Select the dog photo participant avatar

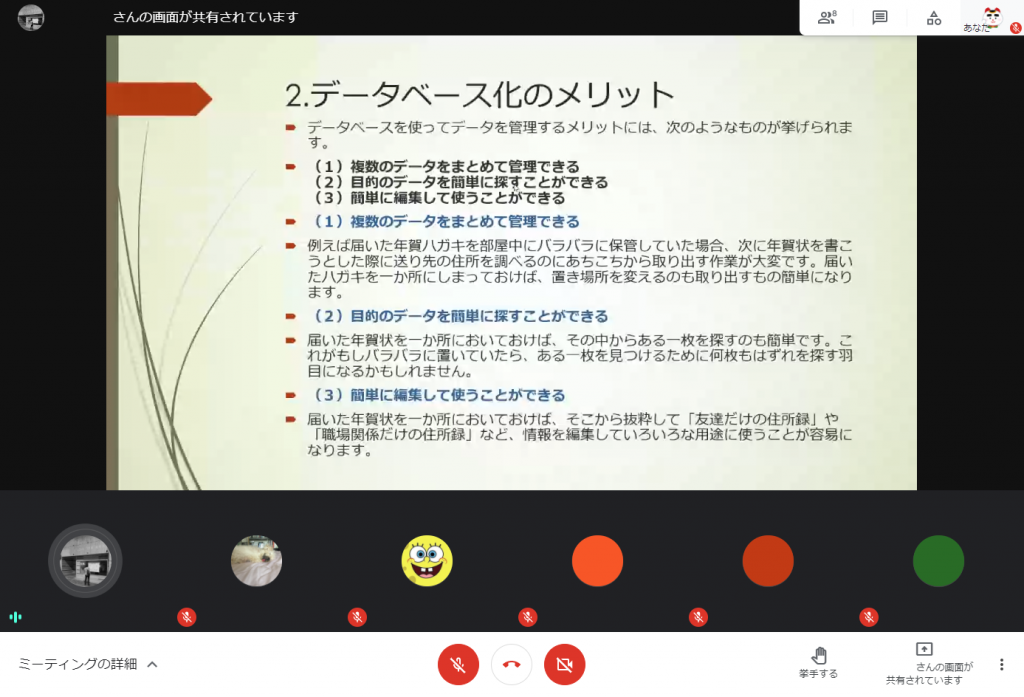pos(256,561)
